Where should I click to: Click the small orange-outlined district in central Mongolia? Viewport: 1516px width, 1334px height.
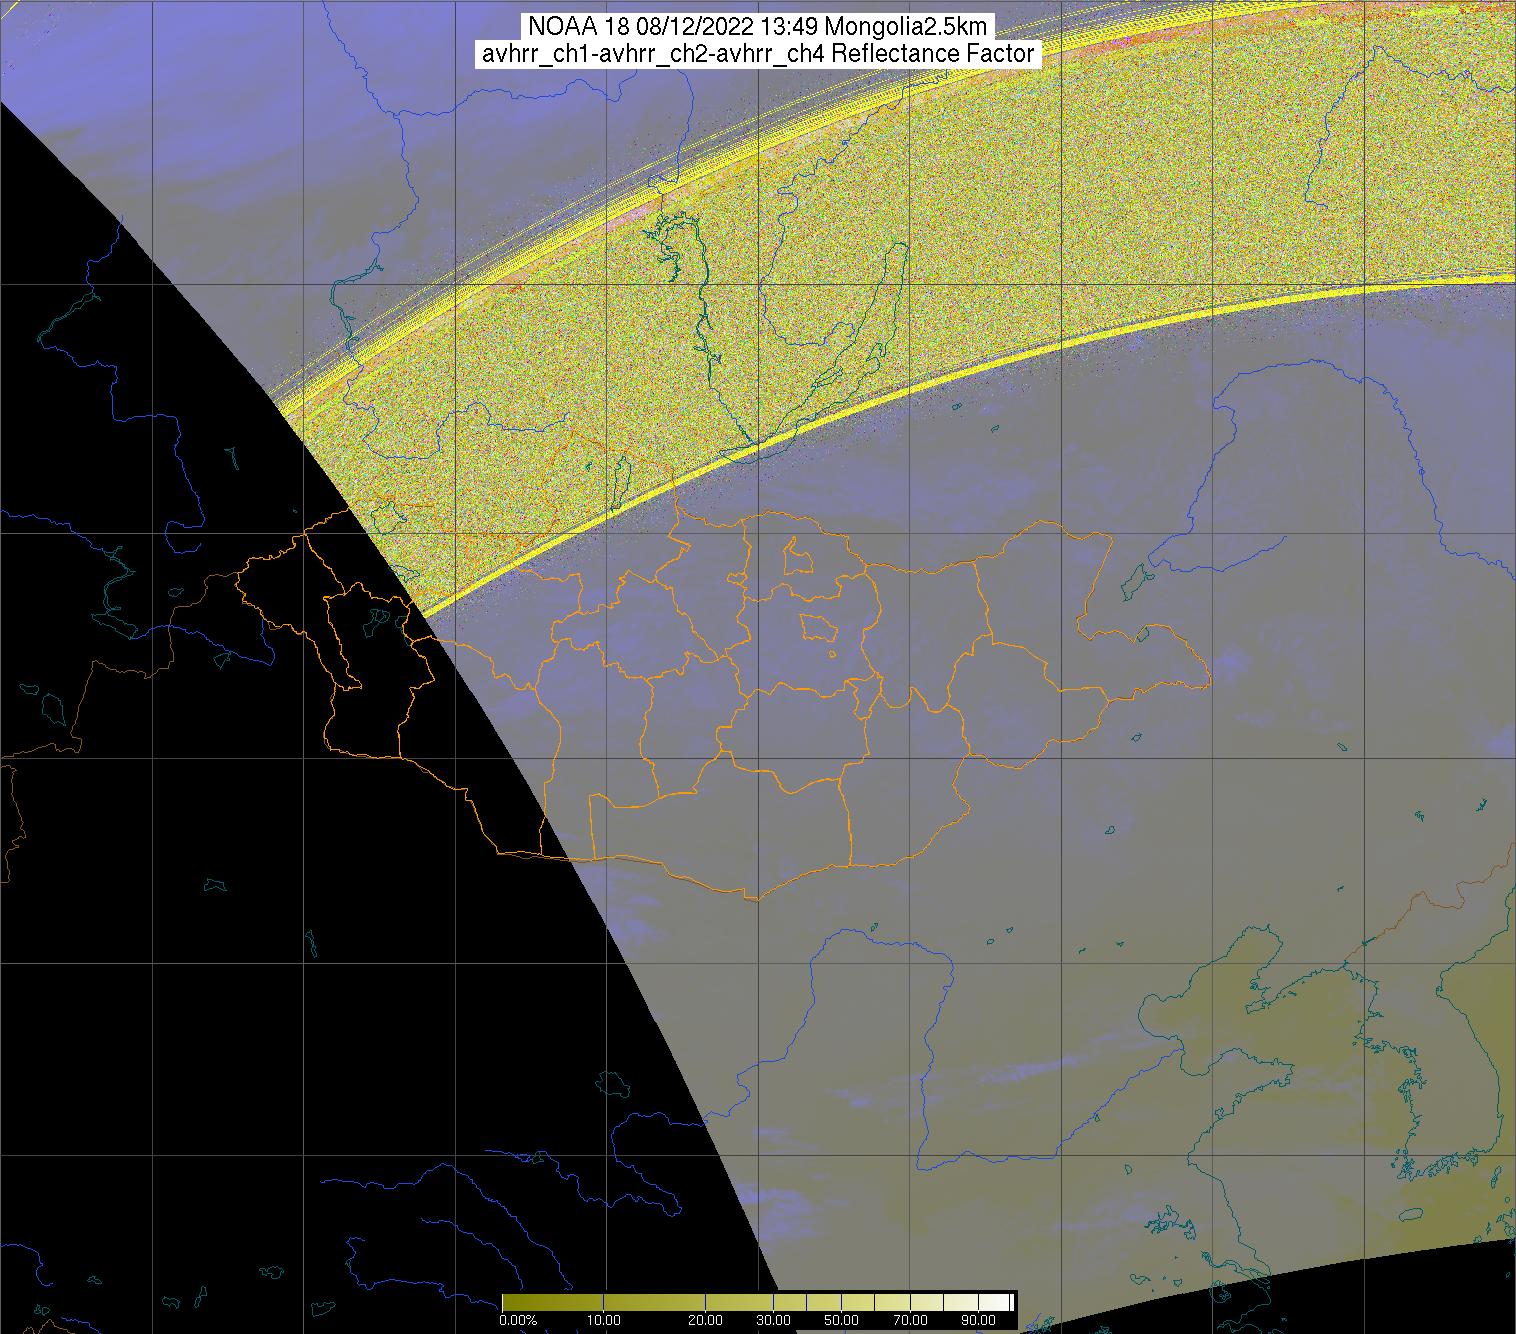click(818, 627)
